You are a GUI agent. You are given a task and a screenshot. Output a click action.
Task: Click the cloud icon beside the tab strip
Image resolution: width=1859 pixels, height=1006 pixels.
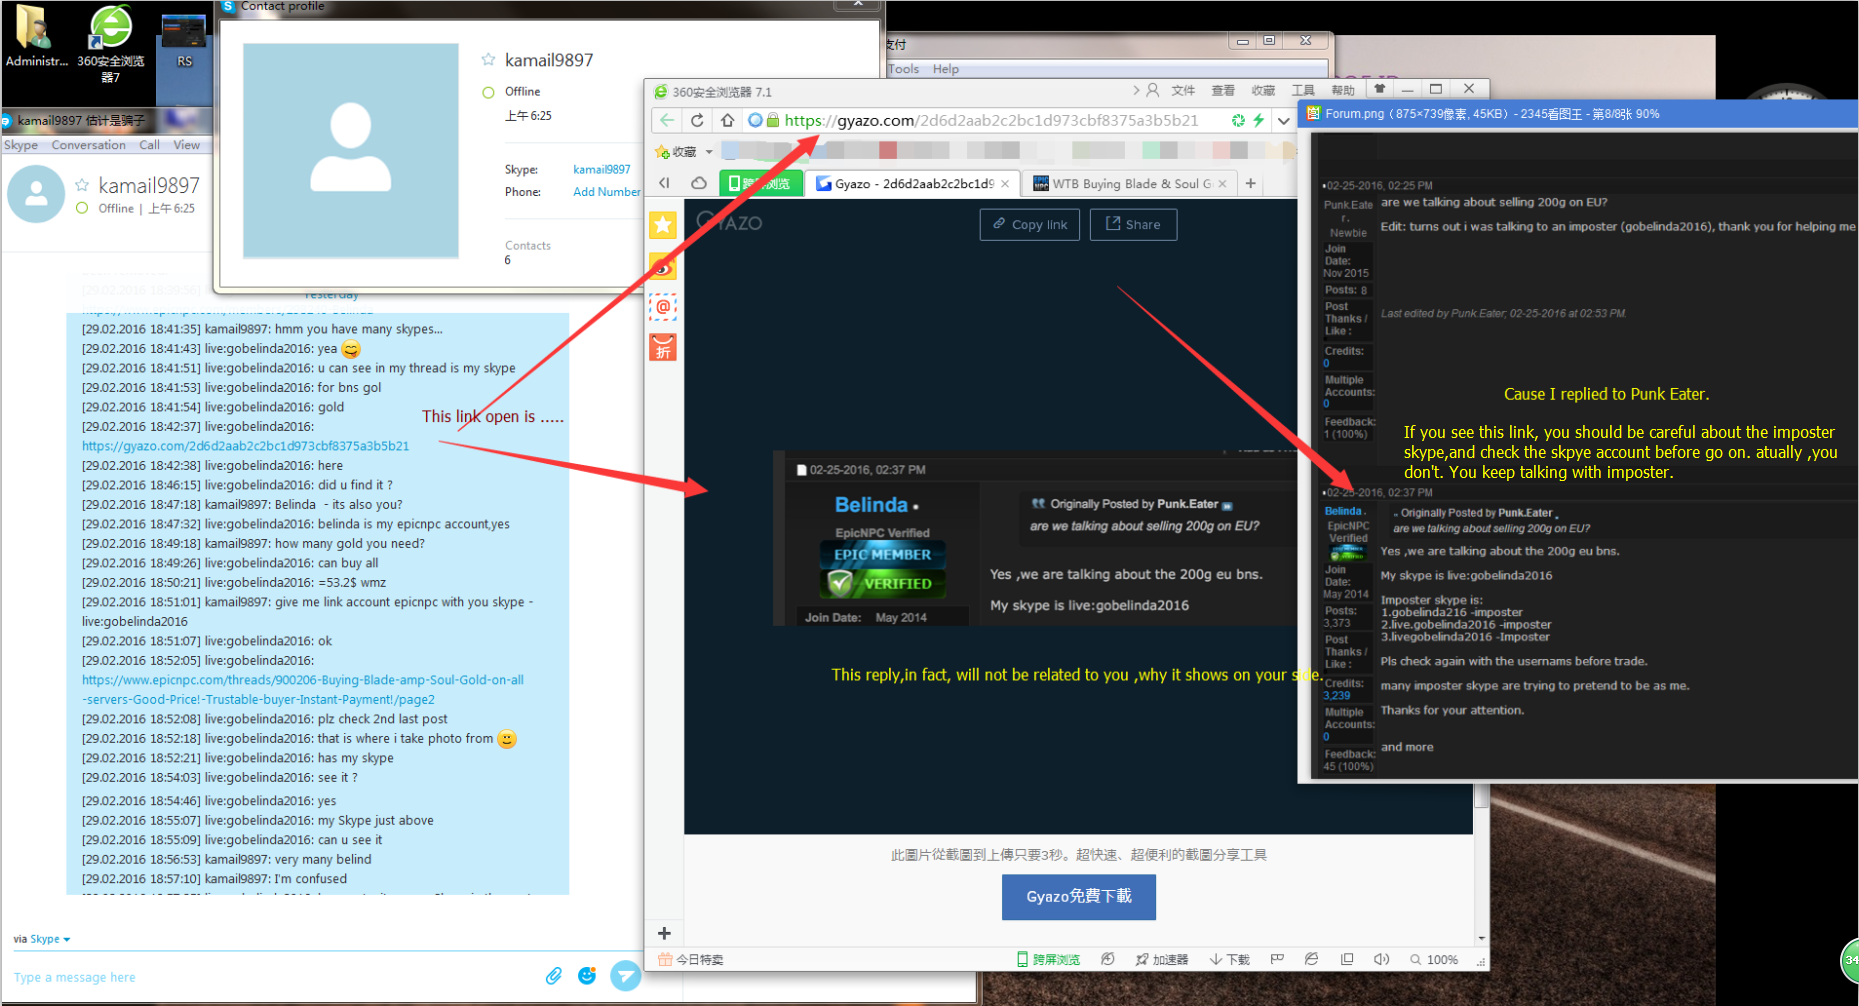click(x=699, y=183)
